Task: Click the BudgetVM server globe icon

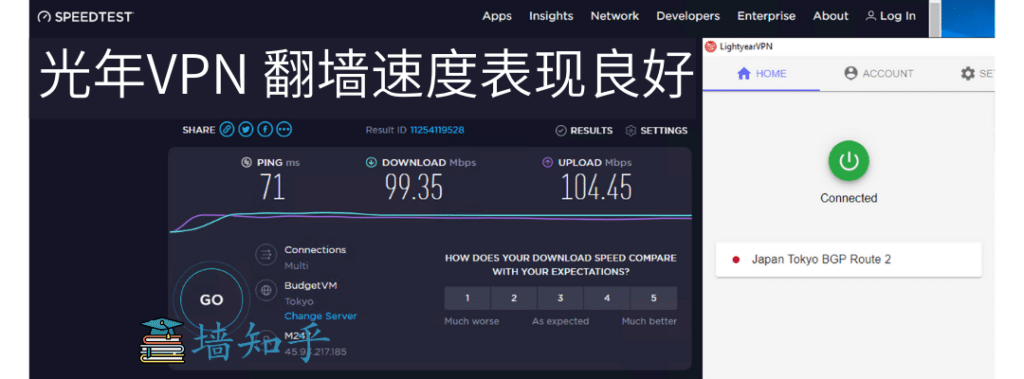Action: click(x=266, y=290)
